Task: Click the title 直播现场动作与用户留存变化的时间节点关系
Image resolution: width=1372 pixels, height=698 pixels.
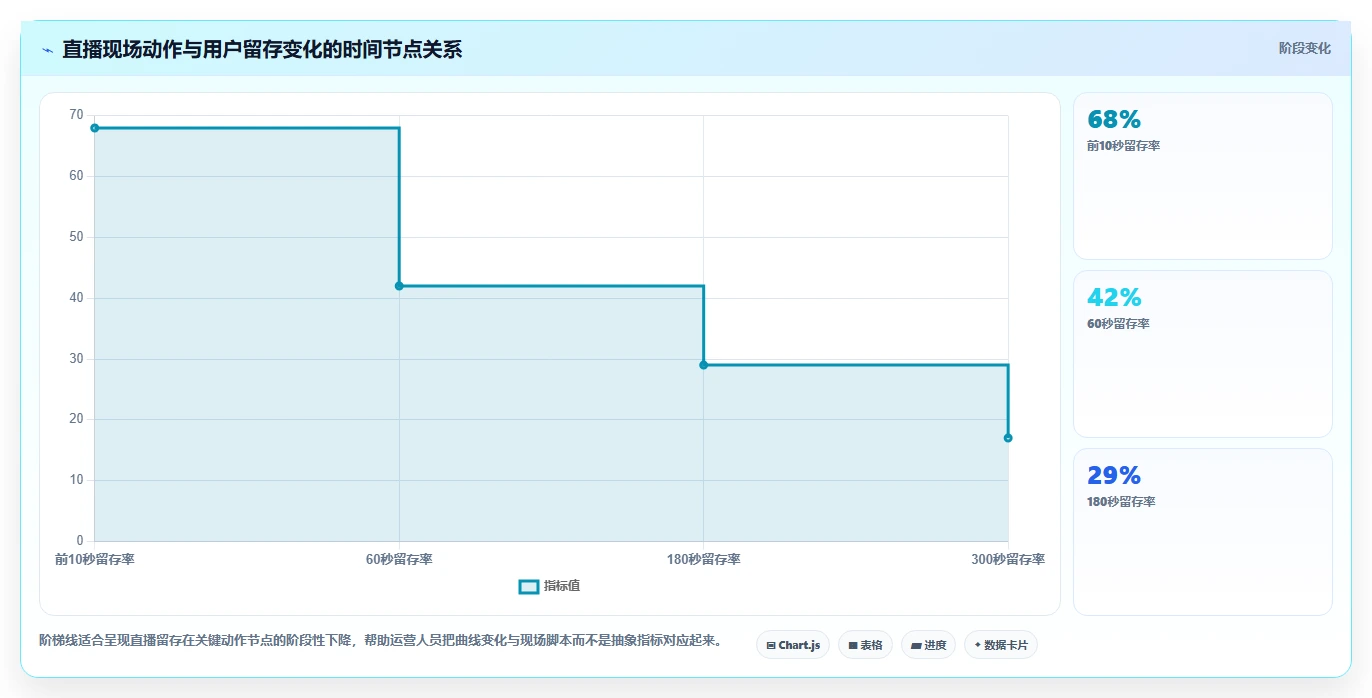Action: [262, 49]
